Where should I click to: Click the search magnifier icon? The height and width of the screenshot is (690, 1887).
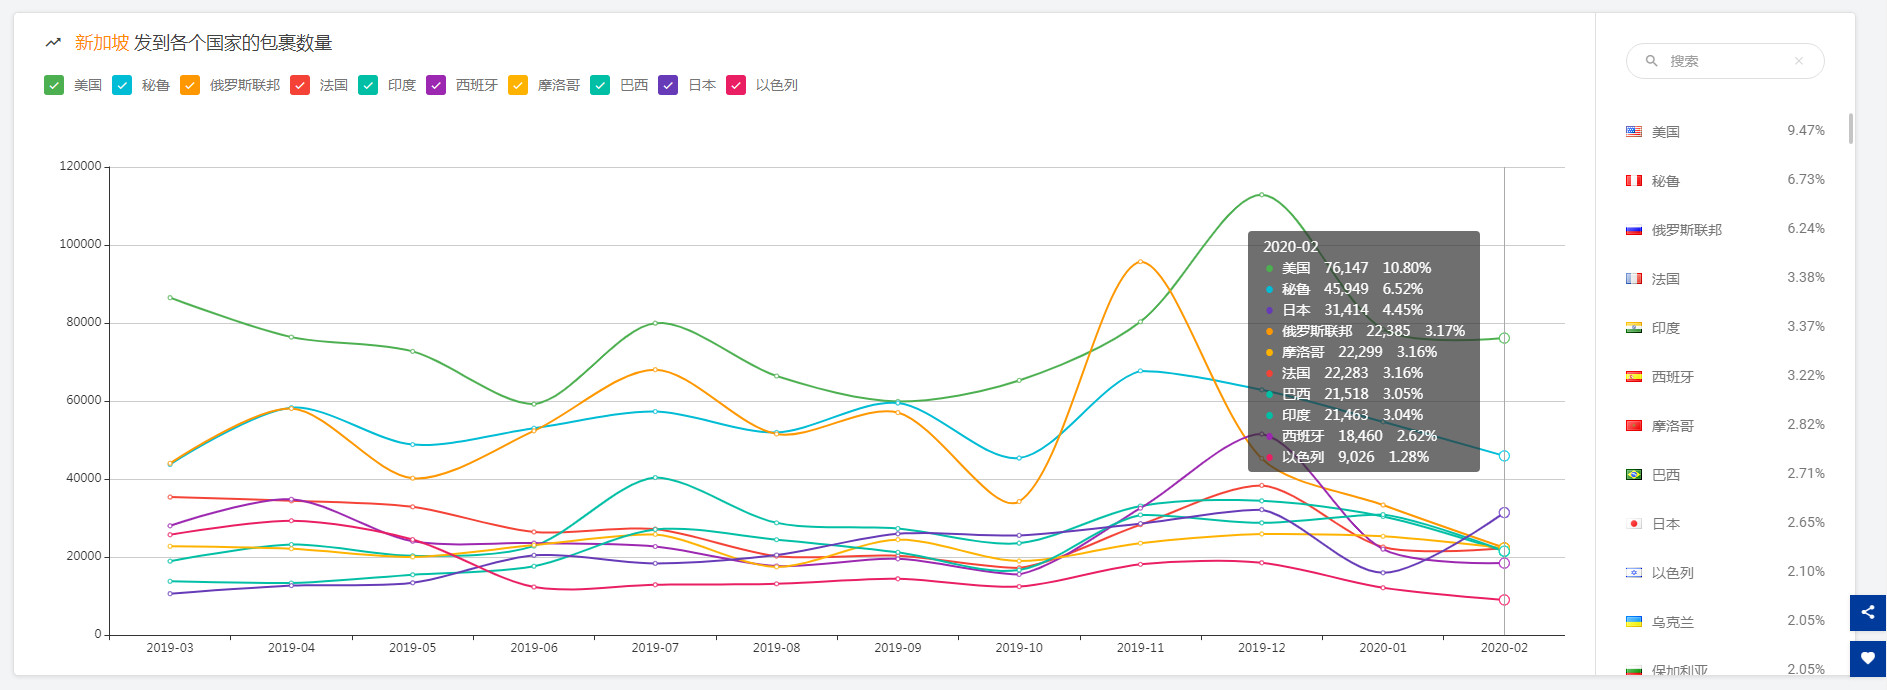point(1652,61)
